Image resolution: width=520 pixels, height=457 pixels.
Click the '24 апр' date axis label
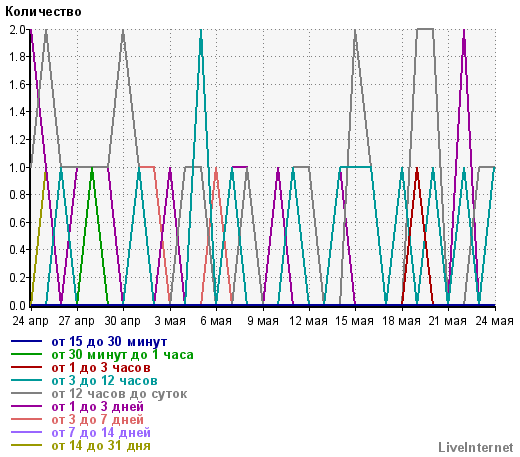coord(31,321)
